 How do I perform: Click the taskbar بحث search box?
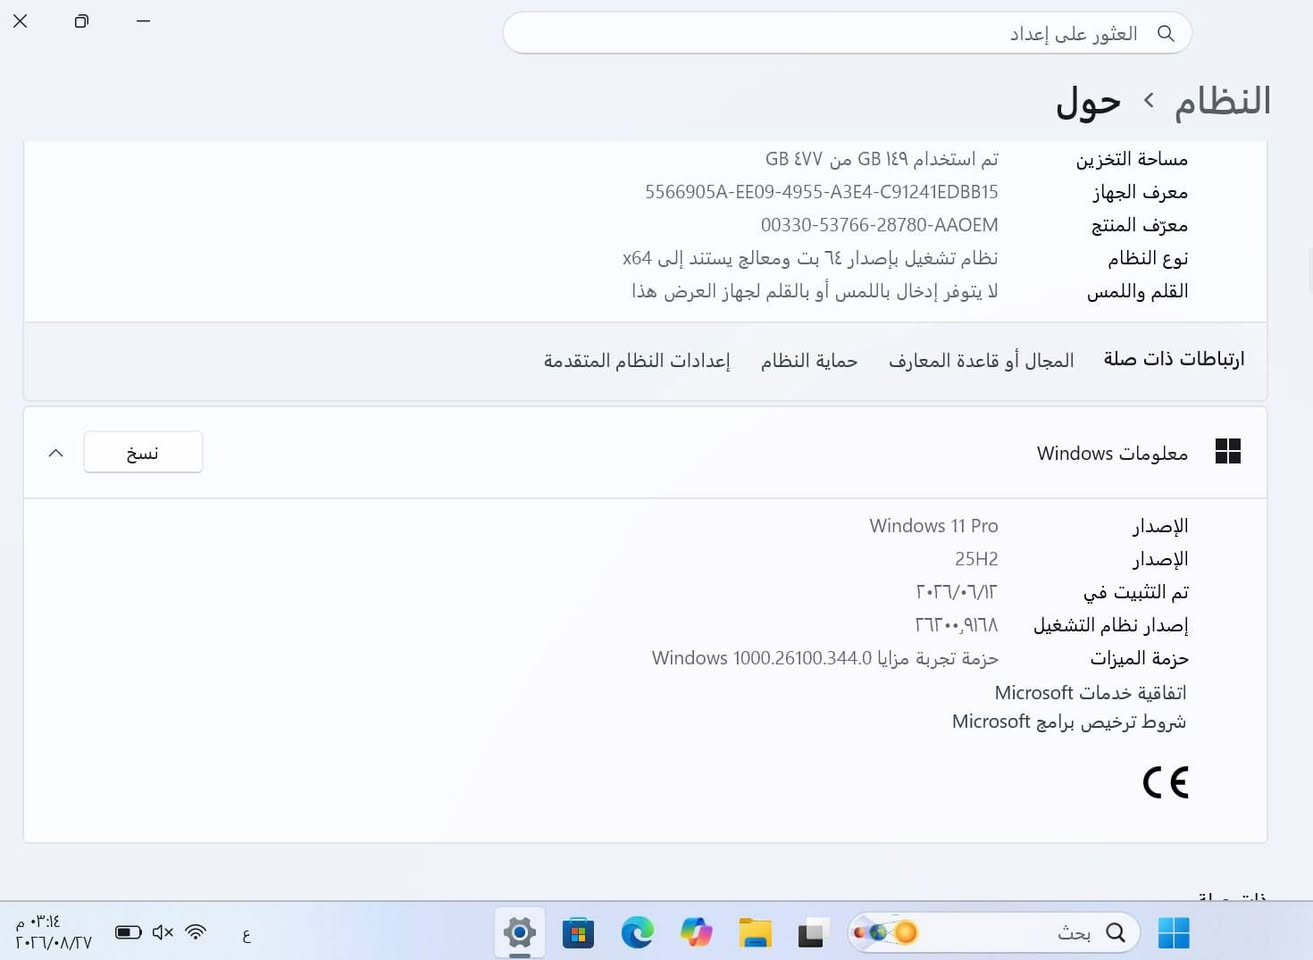point(993,933)
